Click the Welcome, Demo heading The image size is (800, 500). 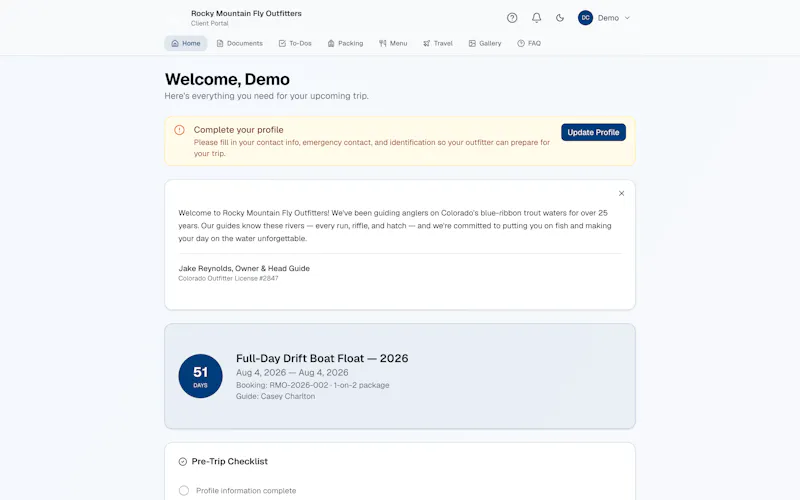pyautogui.click(x=227, y=79)
